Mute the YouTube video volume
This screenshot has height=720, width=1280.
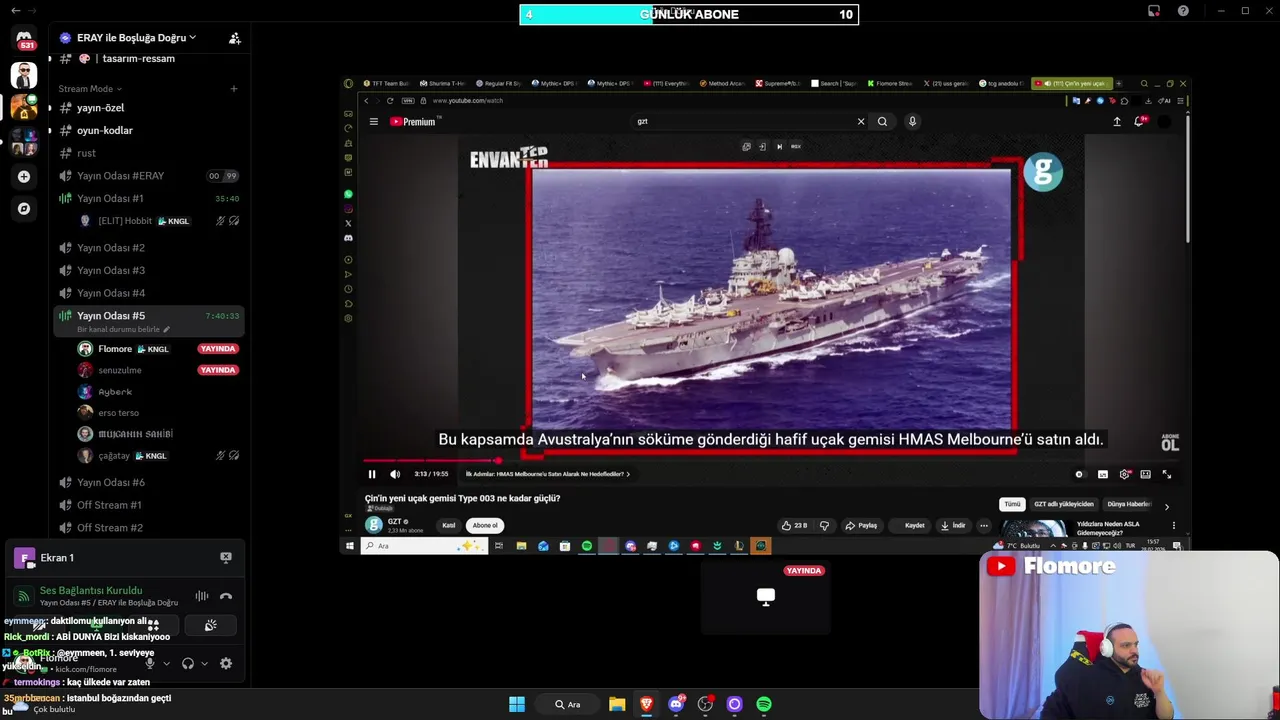coord(395,474)
